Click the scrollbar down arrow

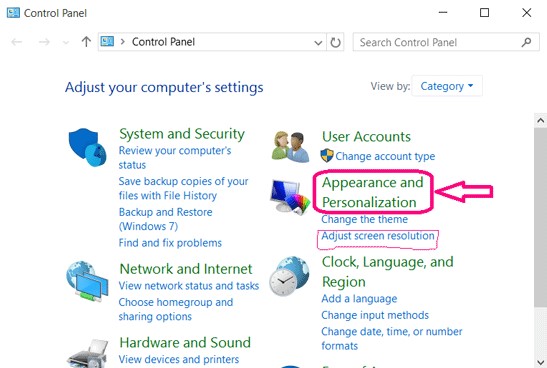[x=540, y=362]
